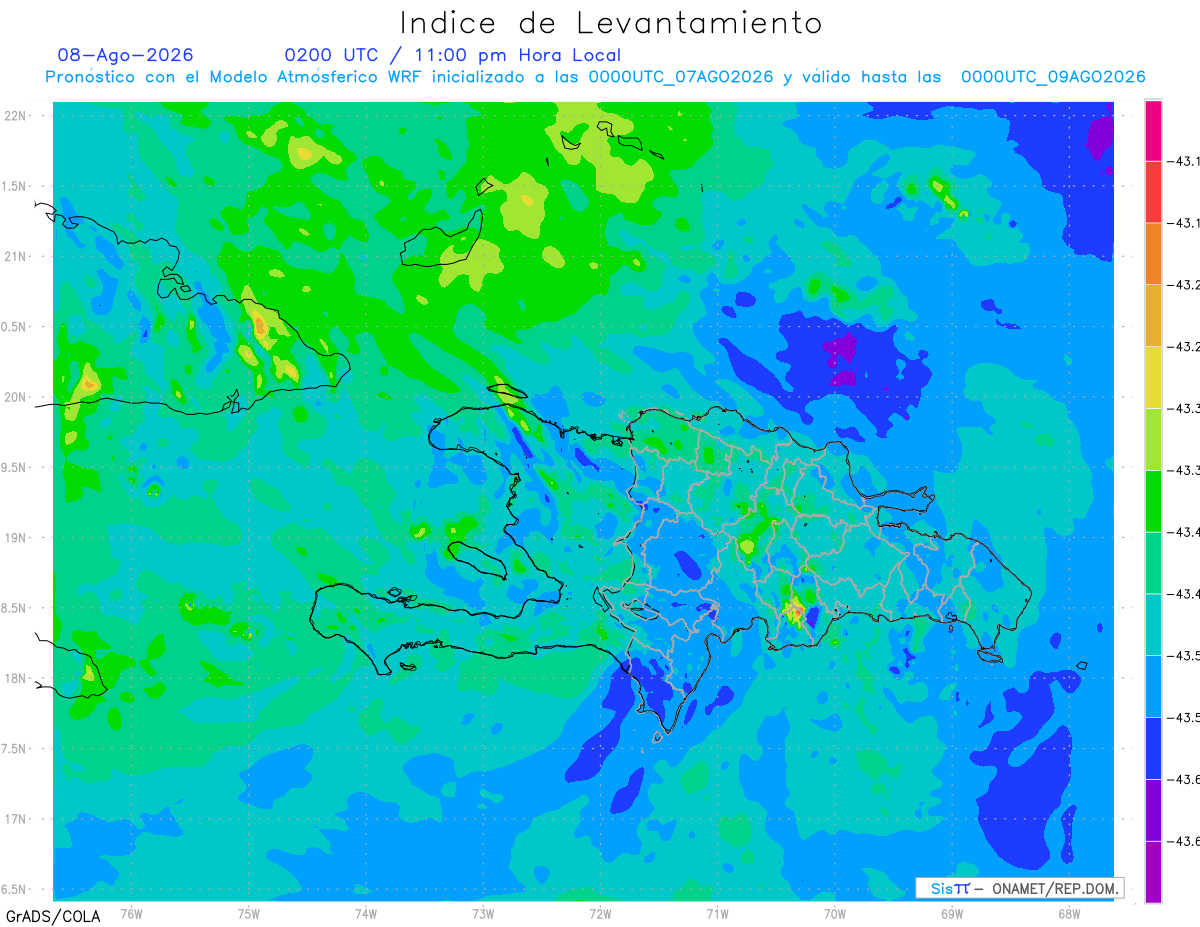The image size is (1200, 927).
Task: Click the date '08-Ago-2026'
Action: point(126,55)
